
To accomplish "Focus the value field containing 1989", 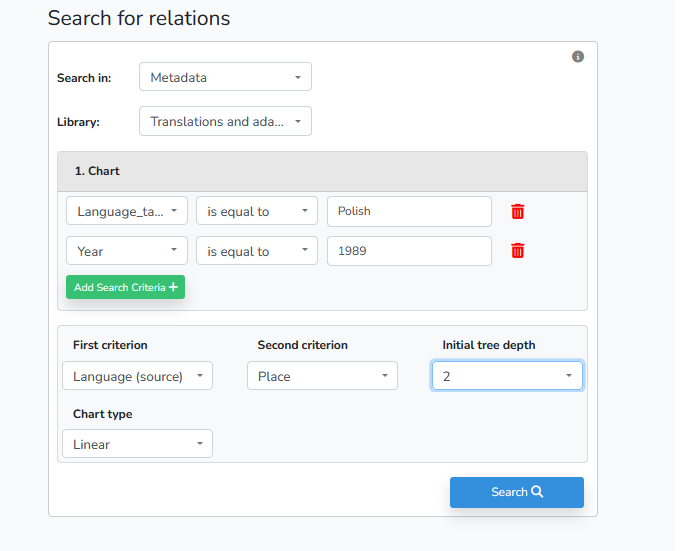I will coord(409,251).
